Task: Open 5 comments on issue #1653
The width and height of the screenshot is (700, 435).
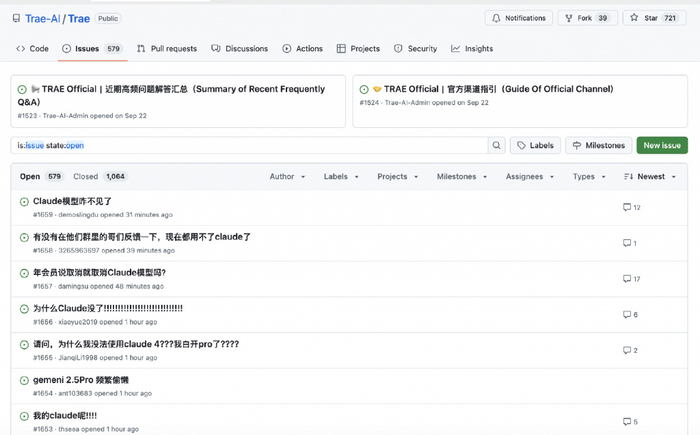Action: [630, 422]
